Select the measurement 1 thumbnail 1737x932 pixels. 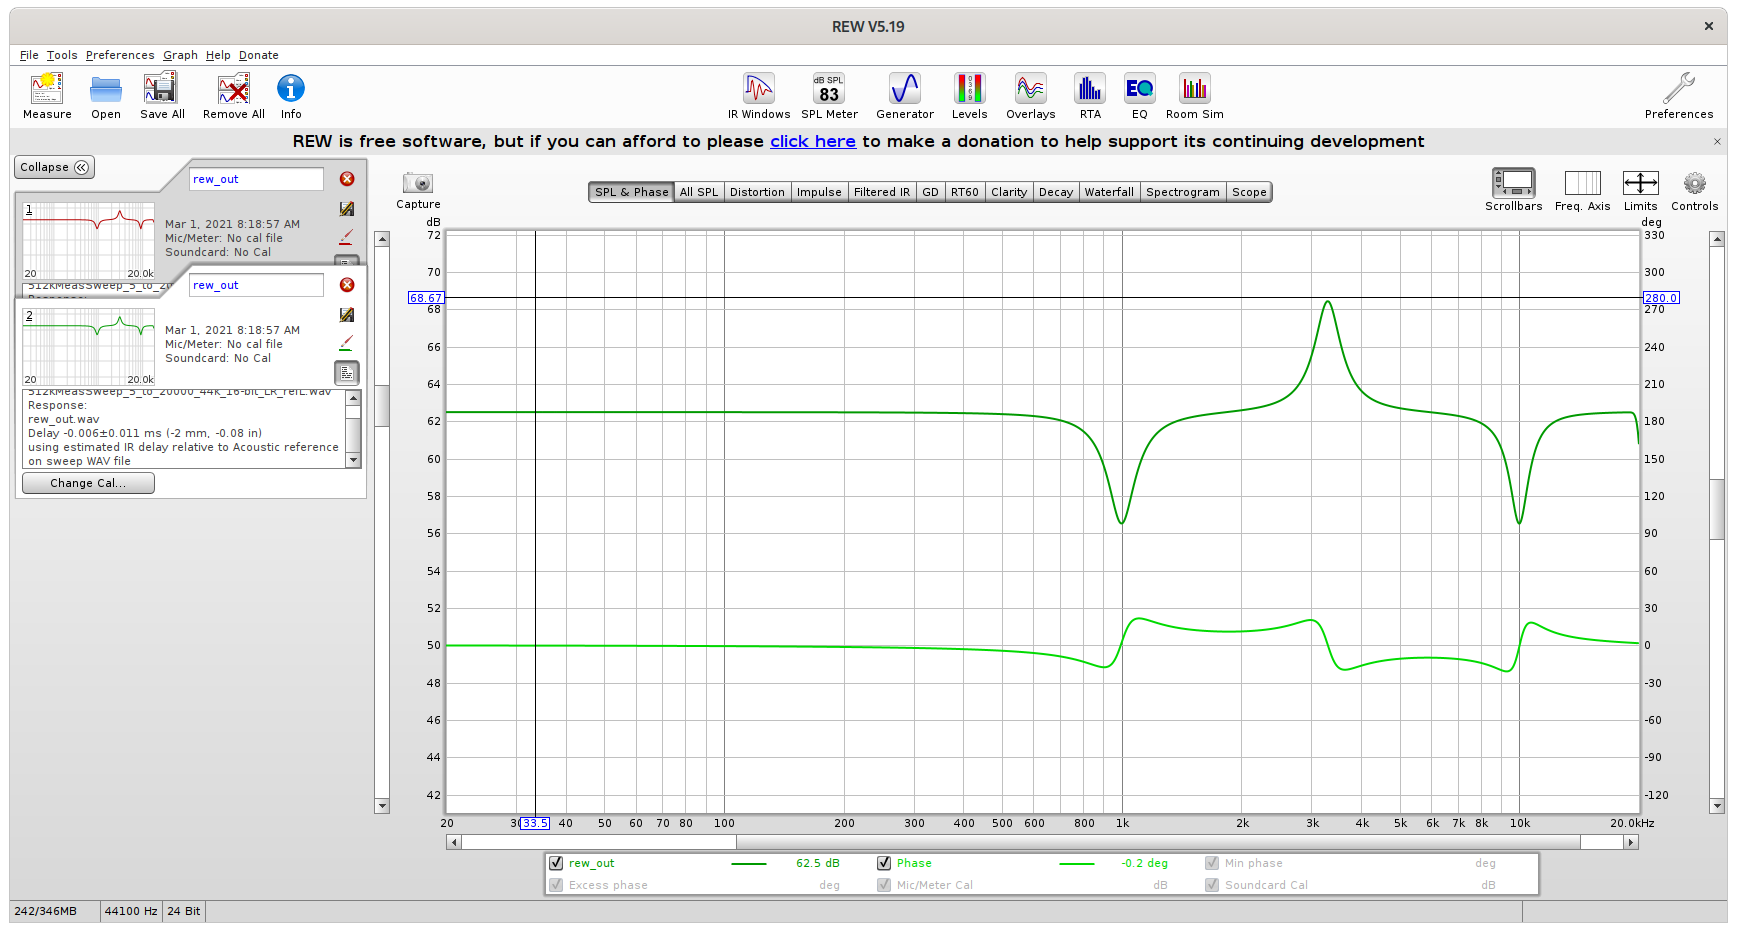pyautogui.click(x=88, y=241)
